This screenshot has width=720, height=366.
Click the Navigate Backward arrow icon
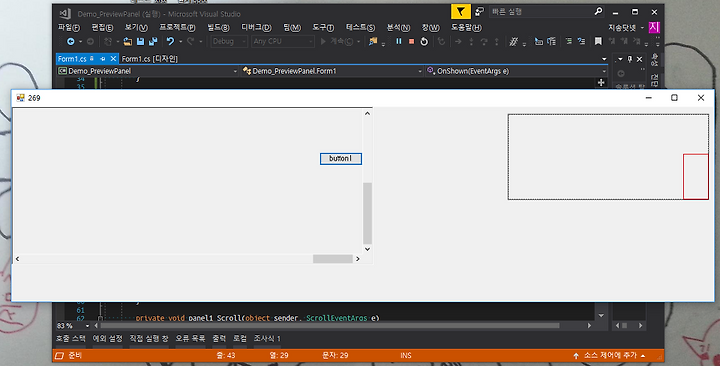(71, 41)
